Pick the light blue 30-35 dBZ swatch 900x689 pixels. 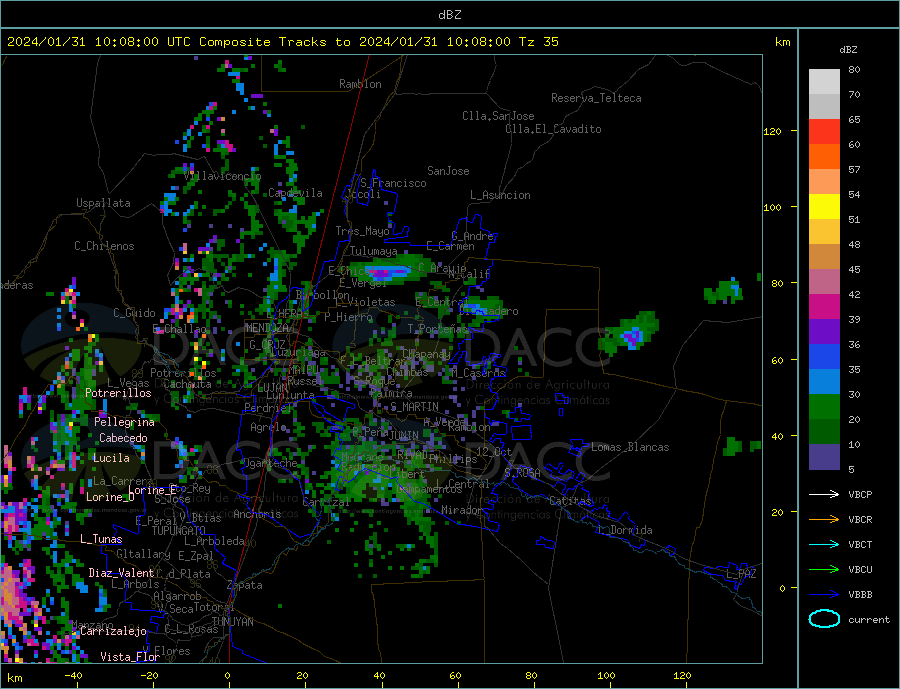pyautogui.click(x=824, y=382)
